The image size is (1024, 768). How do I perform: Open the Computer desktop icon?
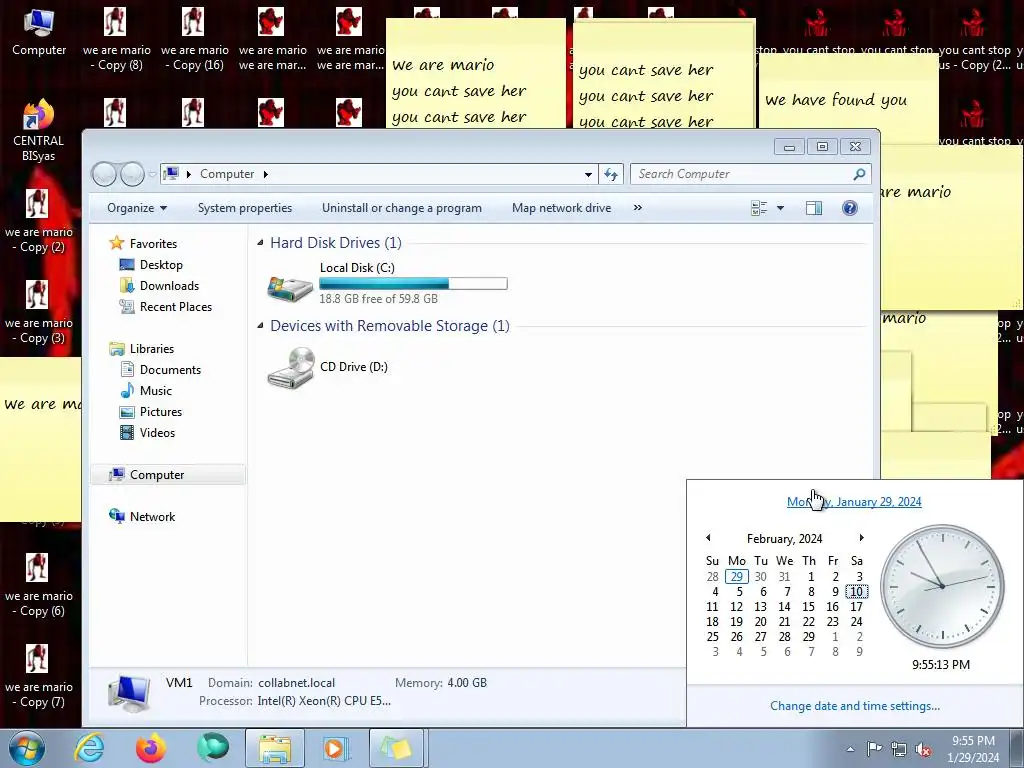tap(39, 33)
